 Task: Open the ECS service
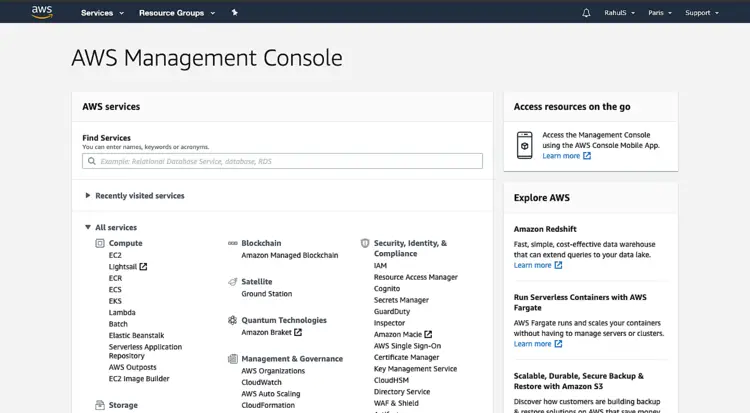(115, 290)
